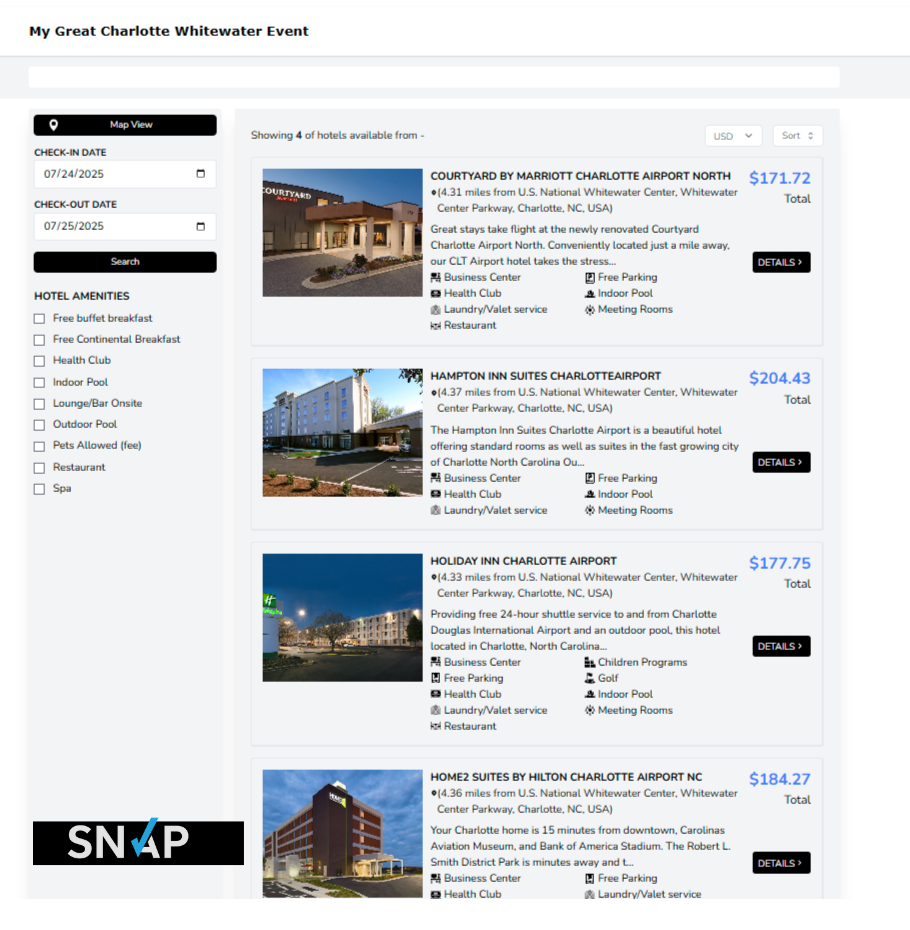
Task: Click Indoor Pool icon under Holiday Inn
Action: click(590, 694)
